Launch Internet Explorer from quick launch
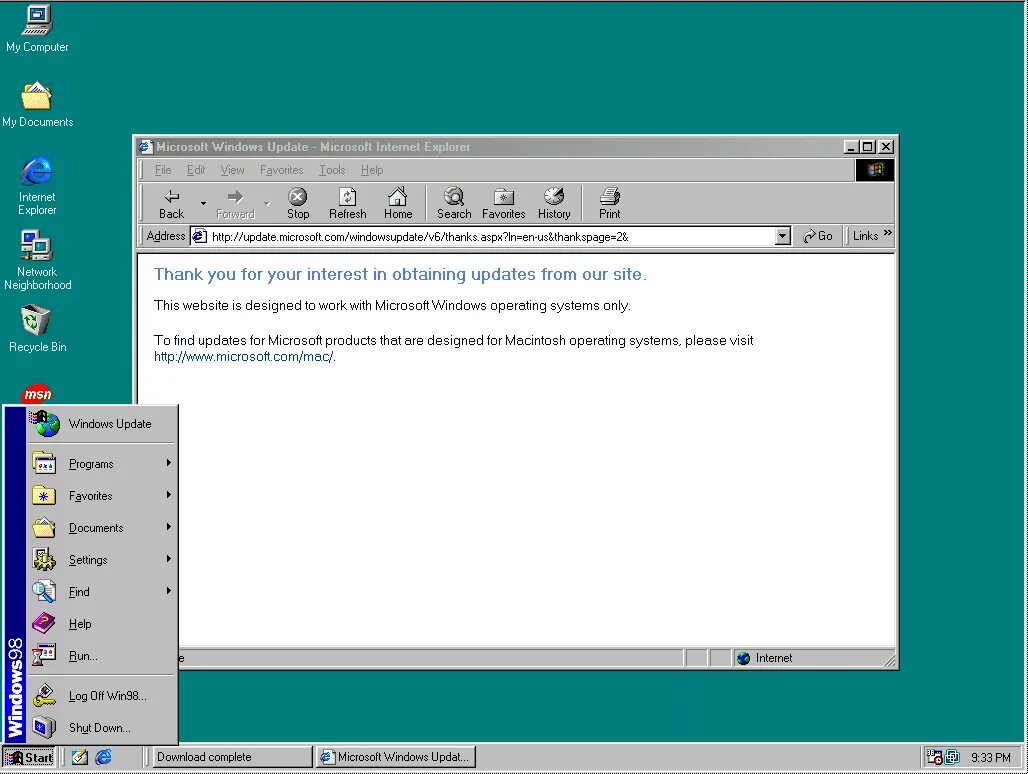Image resolution: width=1028 pixels, height=774 pixels. (x=103, y=757)
